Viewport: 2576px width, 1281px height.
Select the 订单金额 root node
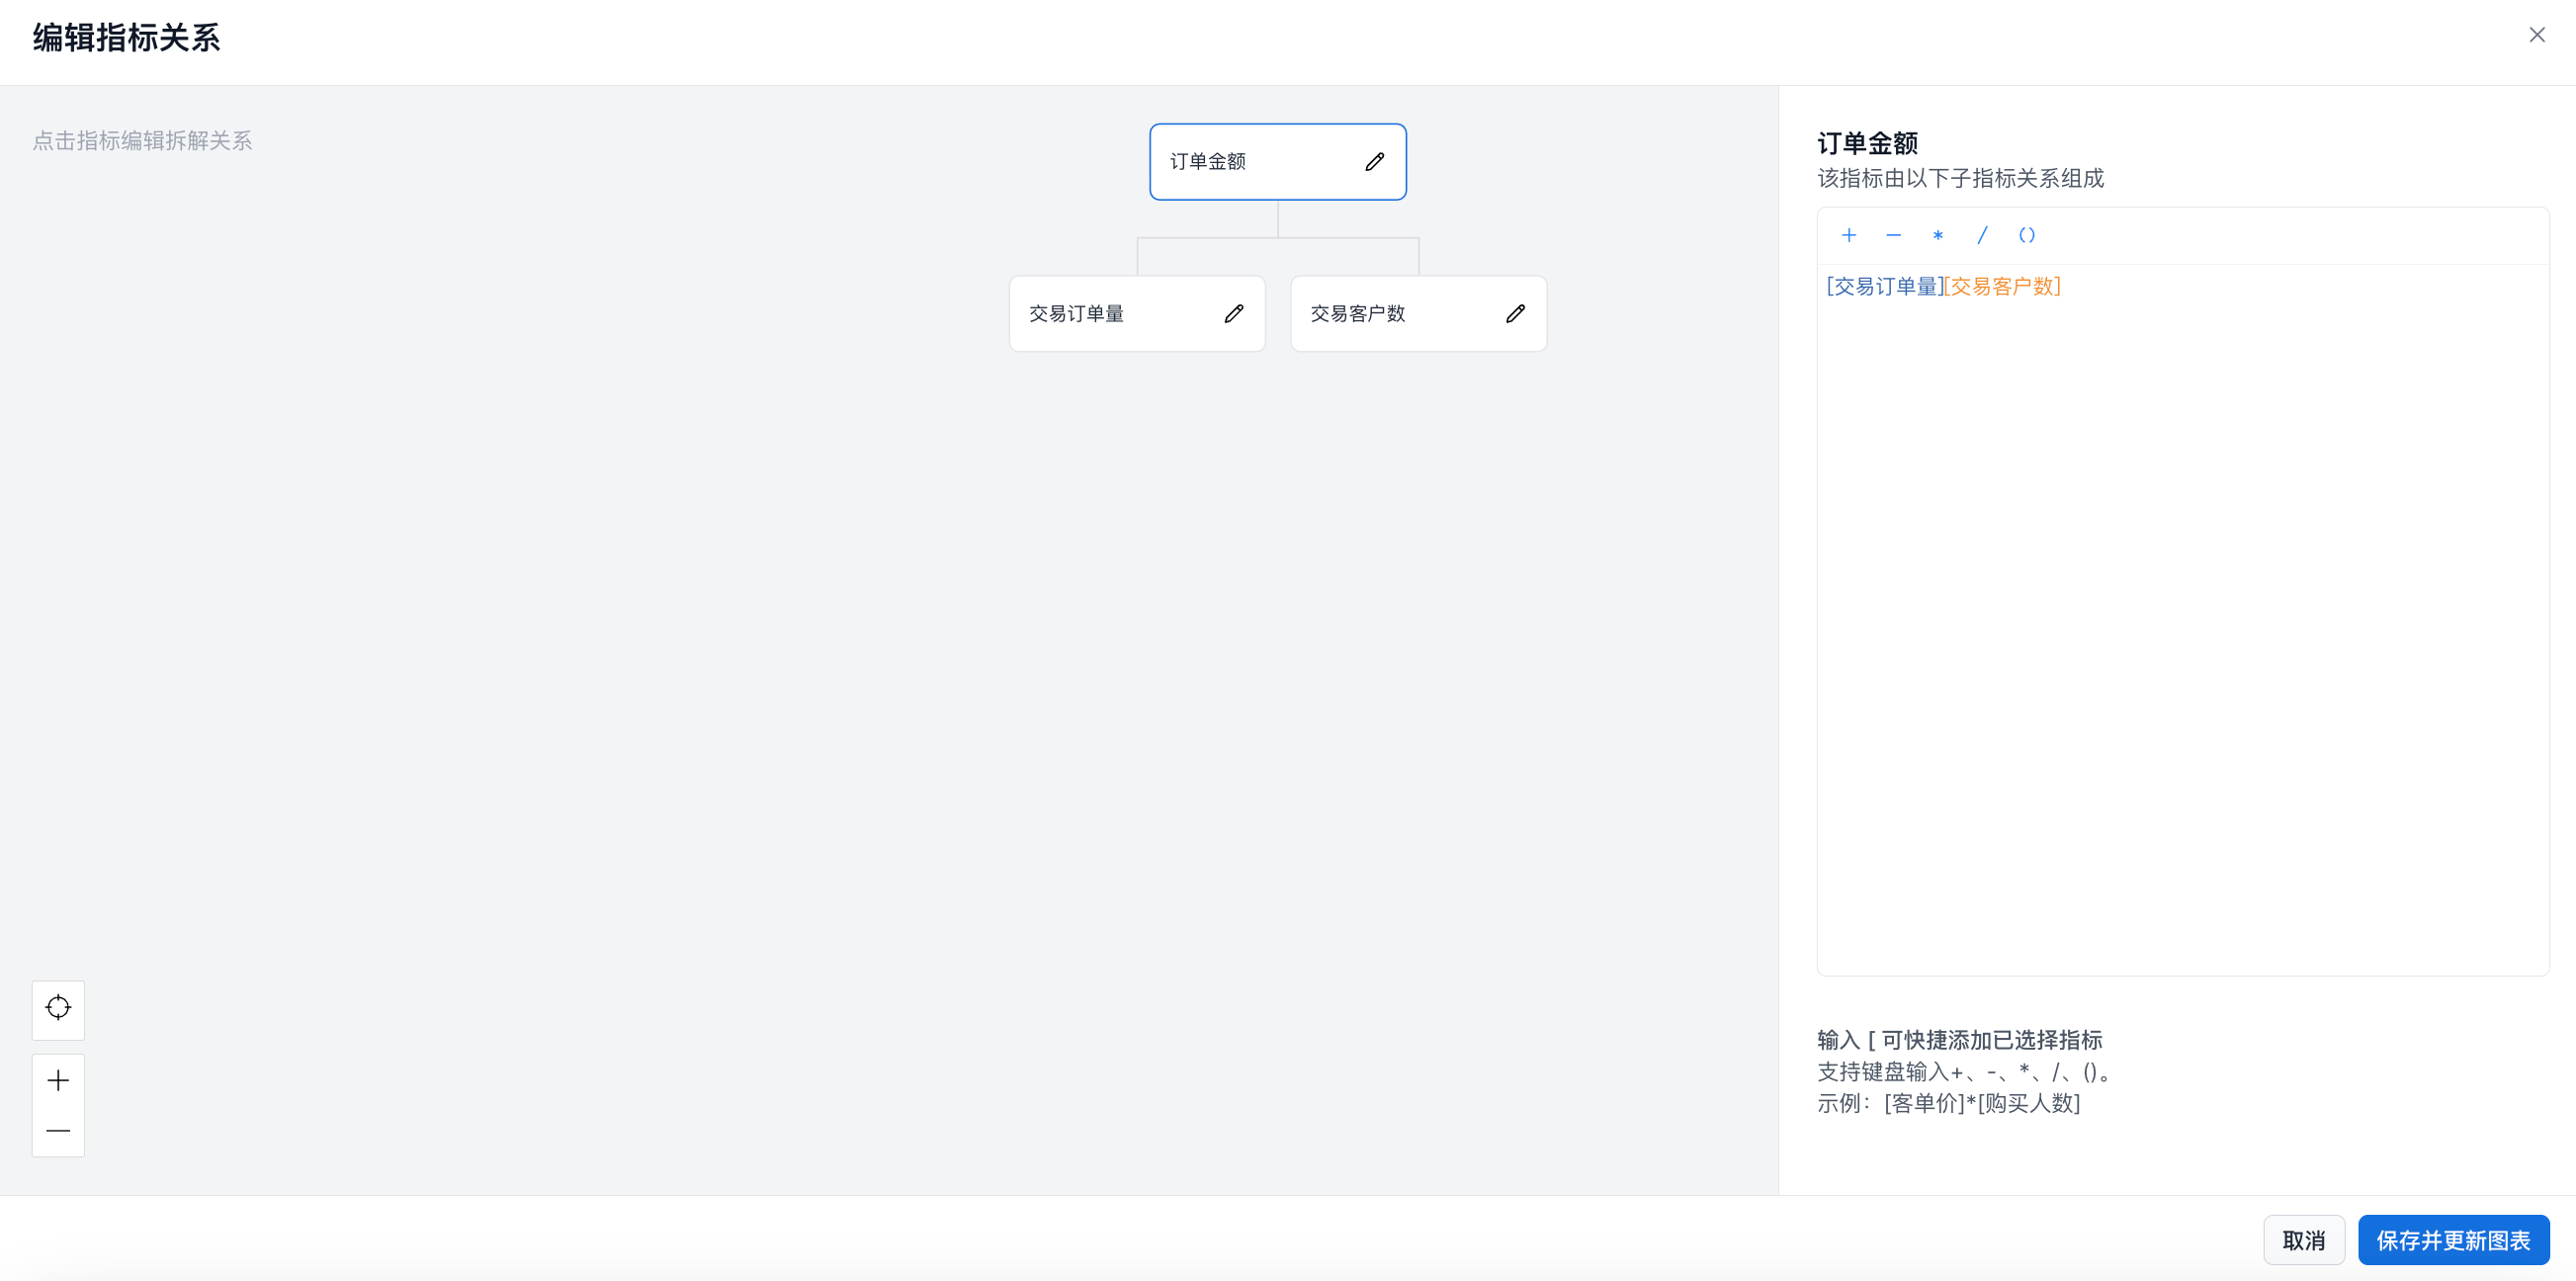(x=1240, y=162)
